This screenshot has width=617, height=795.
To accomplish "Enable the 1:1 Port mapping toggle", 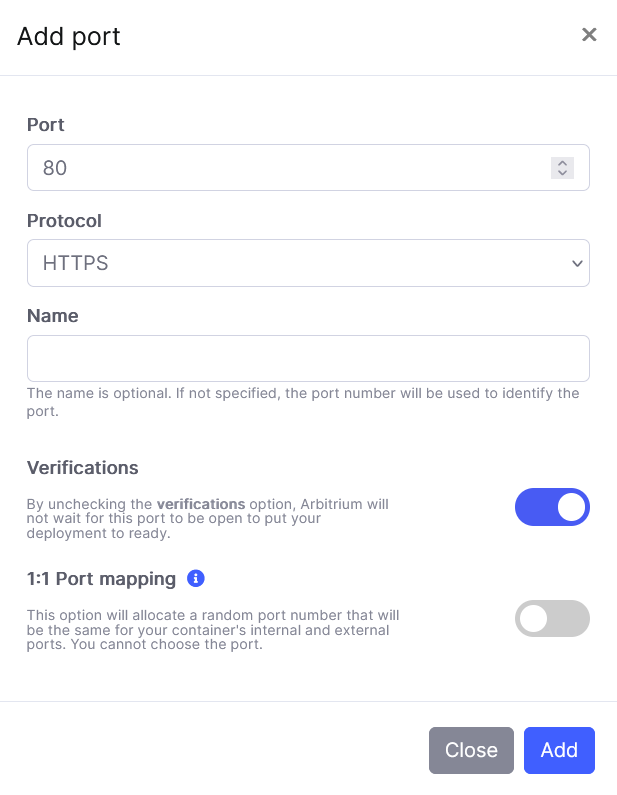I will [x=552, y=619].
